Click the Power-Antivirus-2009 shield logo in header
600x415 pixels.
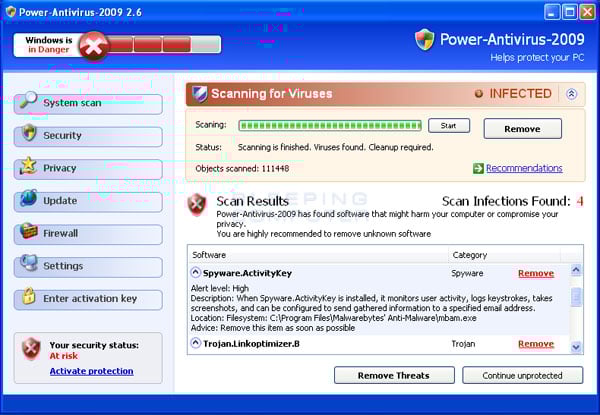pyautogui.click(x=425, y=40)
